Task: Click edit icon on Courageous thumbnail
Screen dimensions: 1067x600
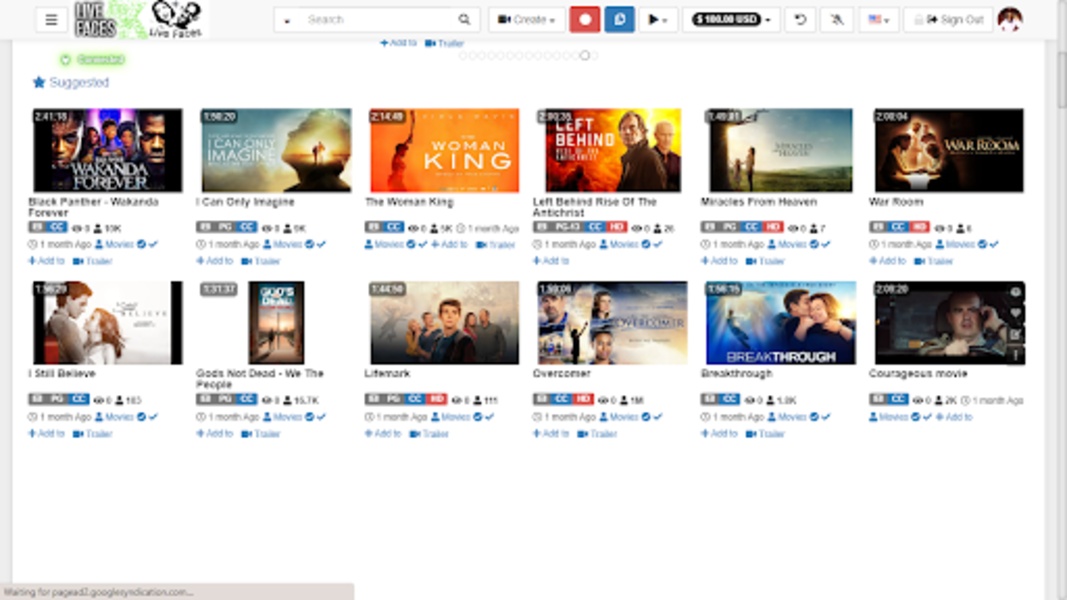Action: click(x=1015, y=334)
